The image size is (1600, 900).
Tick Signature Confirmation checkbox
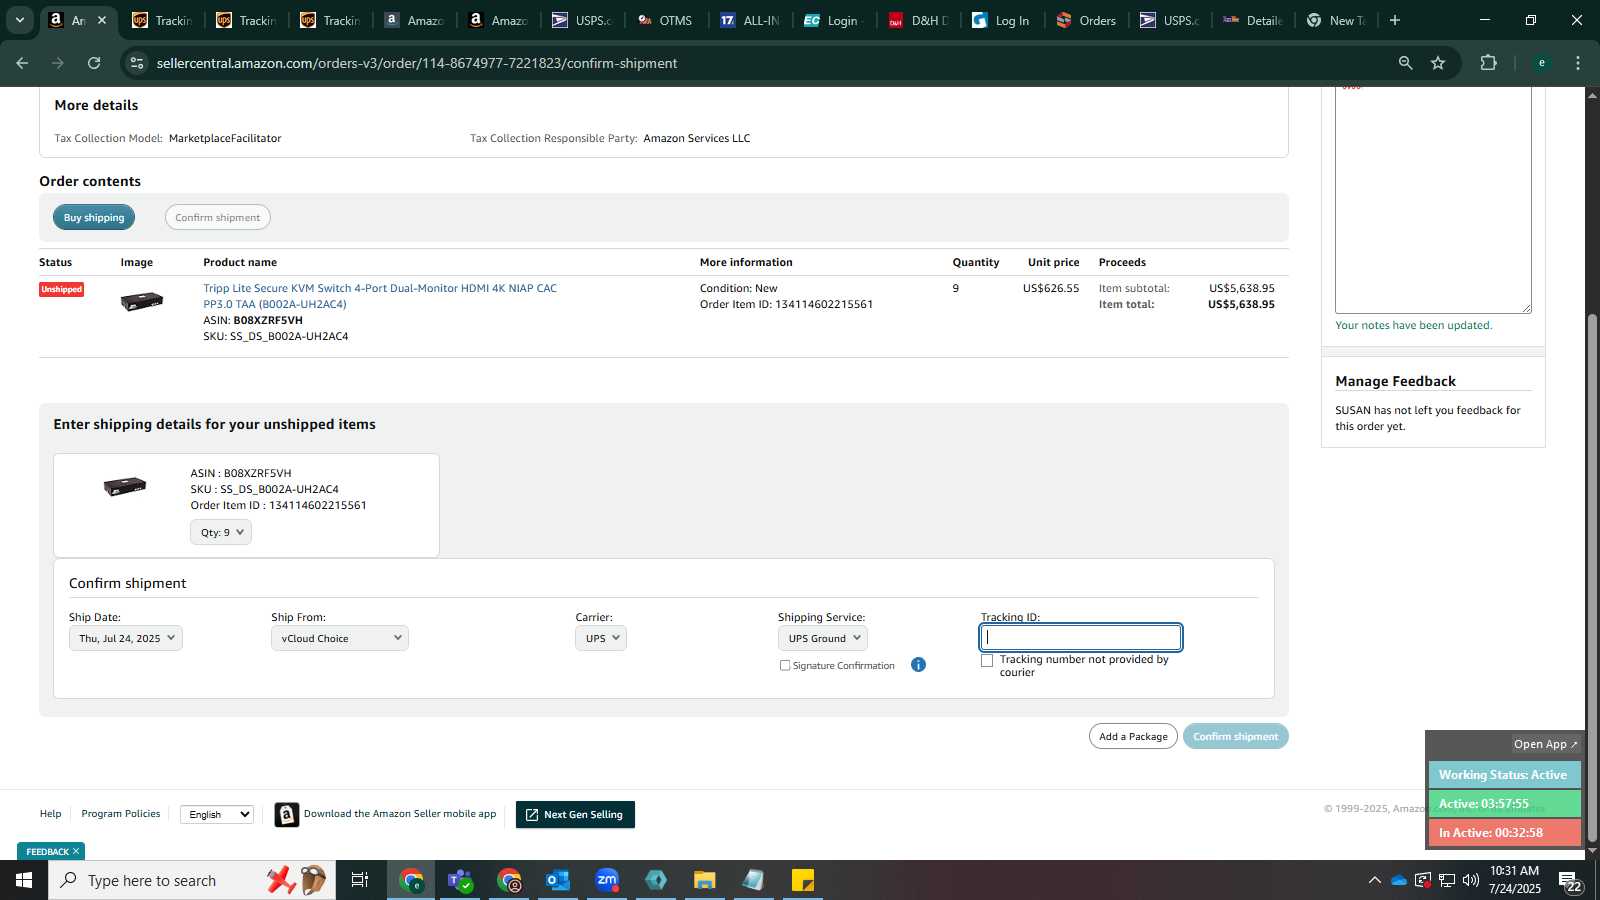tap(785, 665)
